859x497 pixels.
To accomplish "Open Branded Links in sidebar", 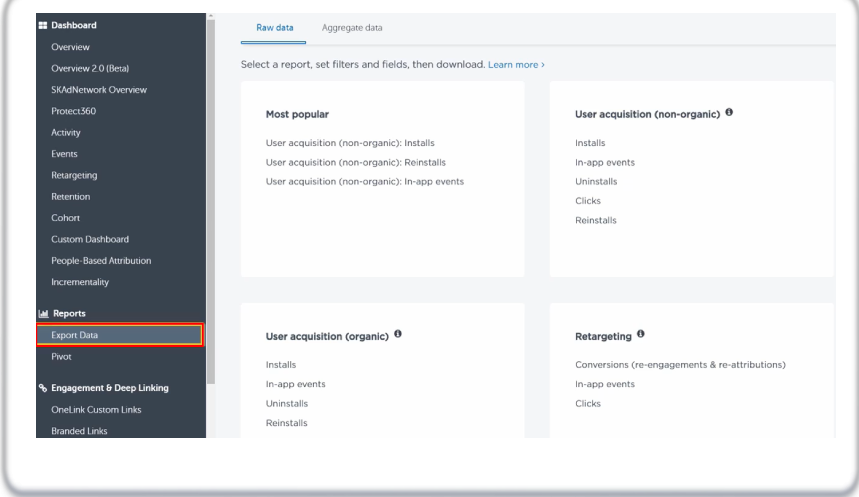I will (x=79, y=431).
